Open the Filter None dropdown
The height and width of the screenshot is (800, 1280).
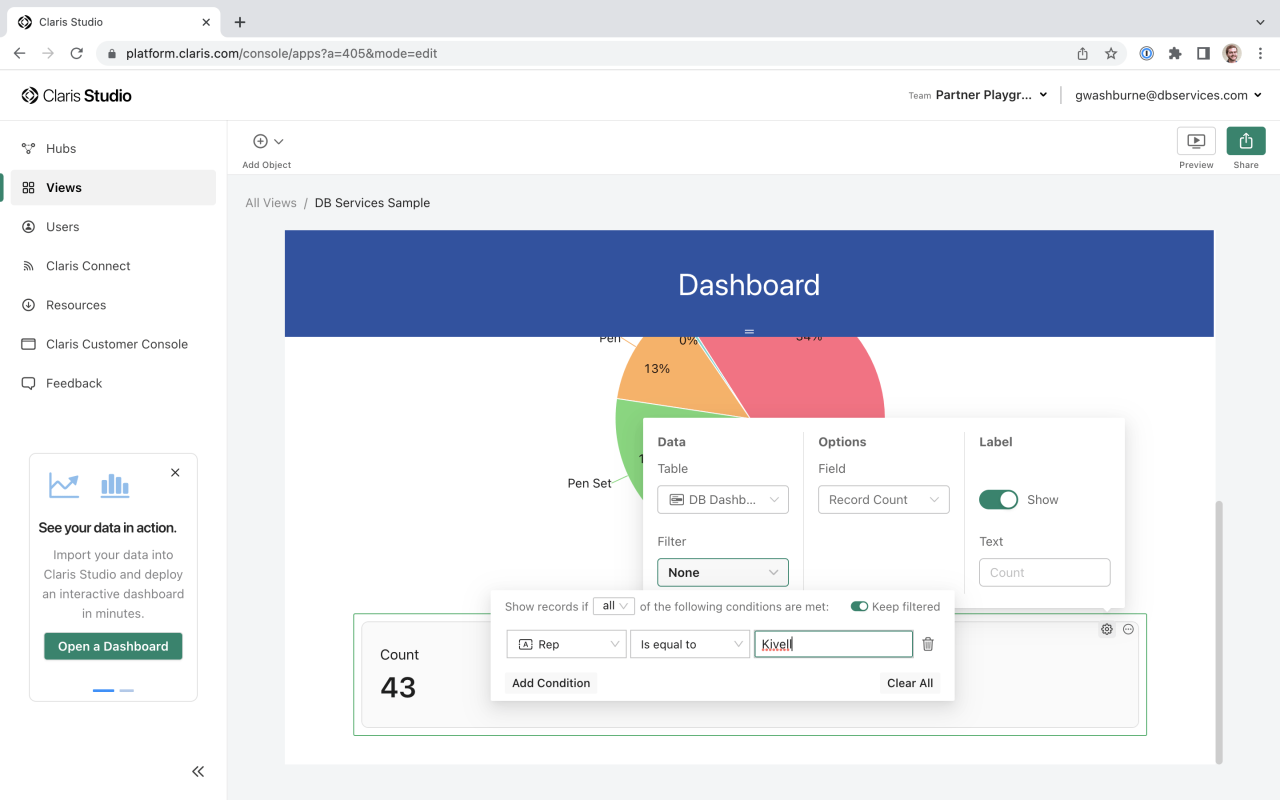[723, 572]
